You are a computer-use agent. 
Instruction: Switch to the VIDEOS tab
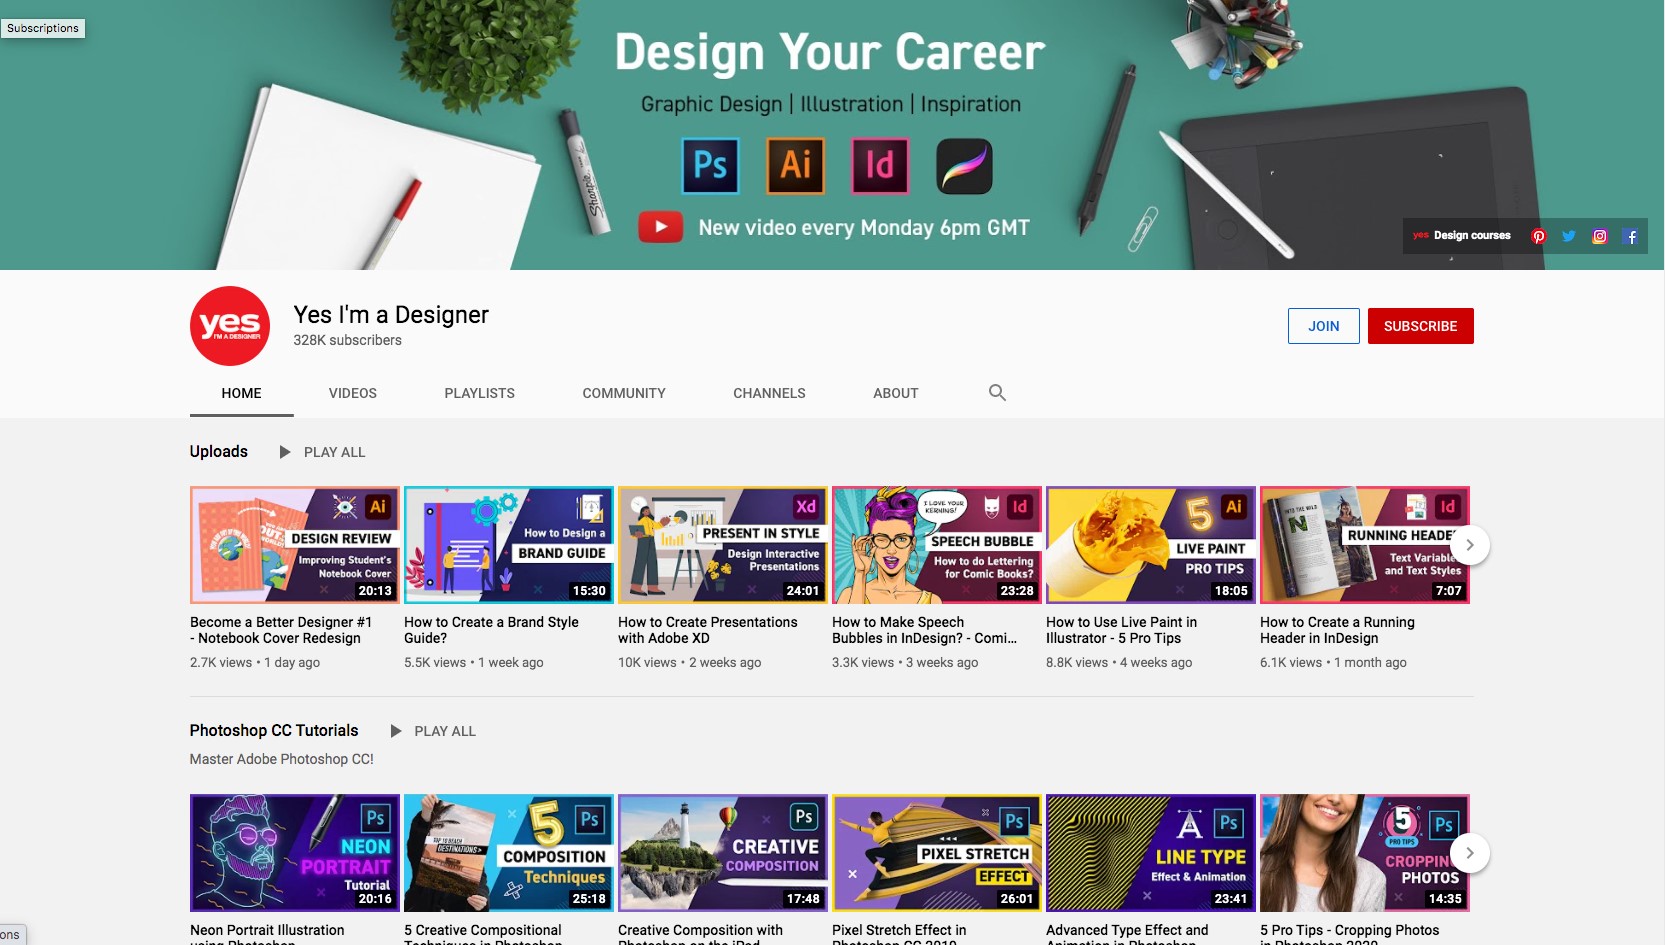coord(353,393)
